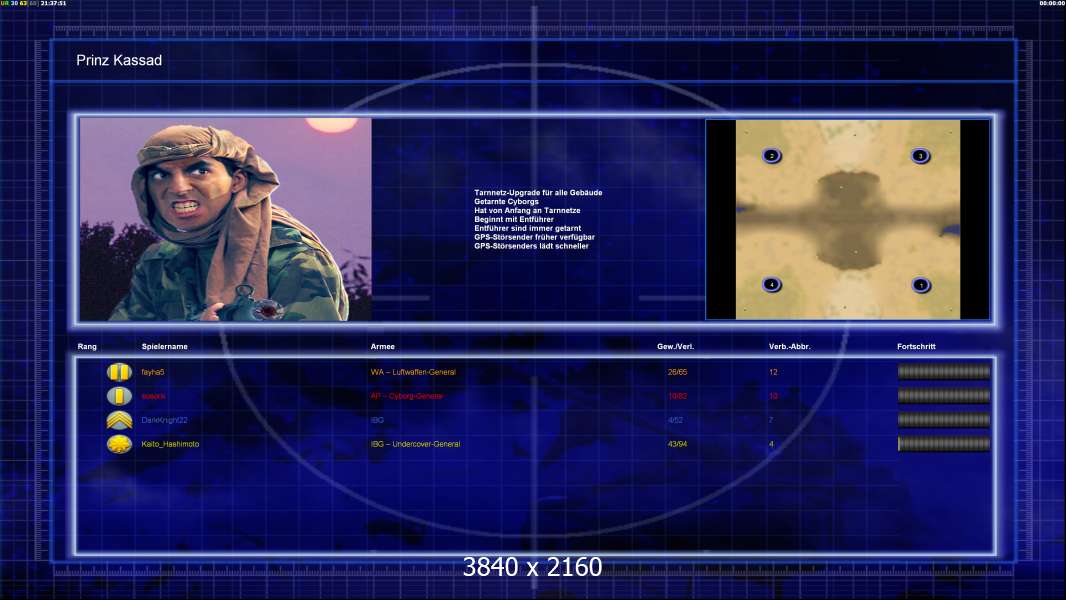Click the win/loss value '4/52'
Viewport: 1066px width, 600px height.
[675, 420]
